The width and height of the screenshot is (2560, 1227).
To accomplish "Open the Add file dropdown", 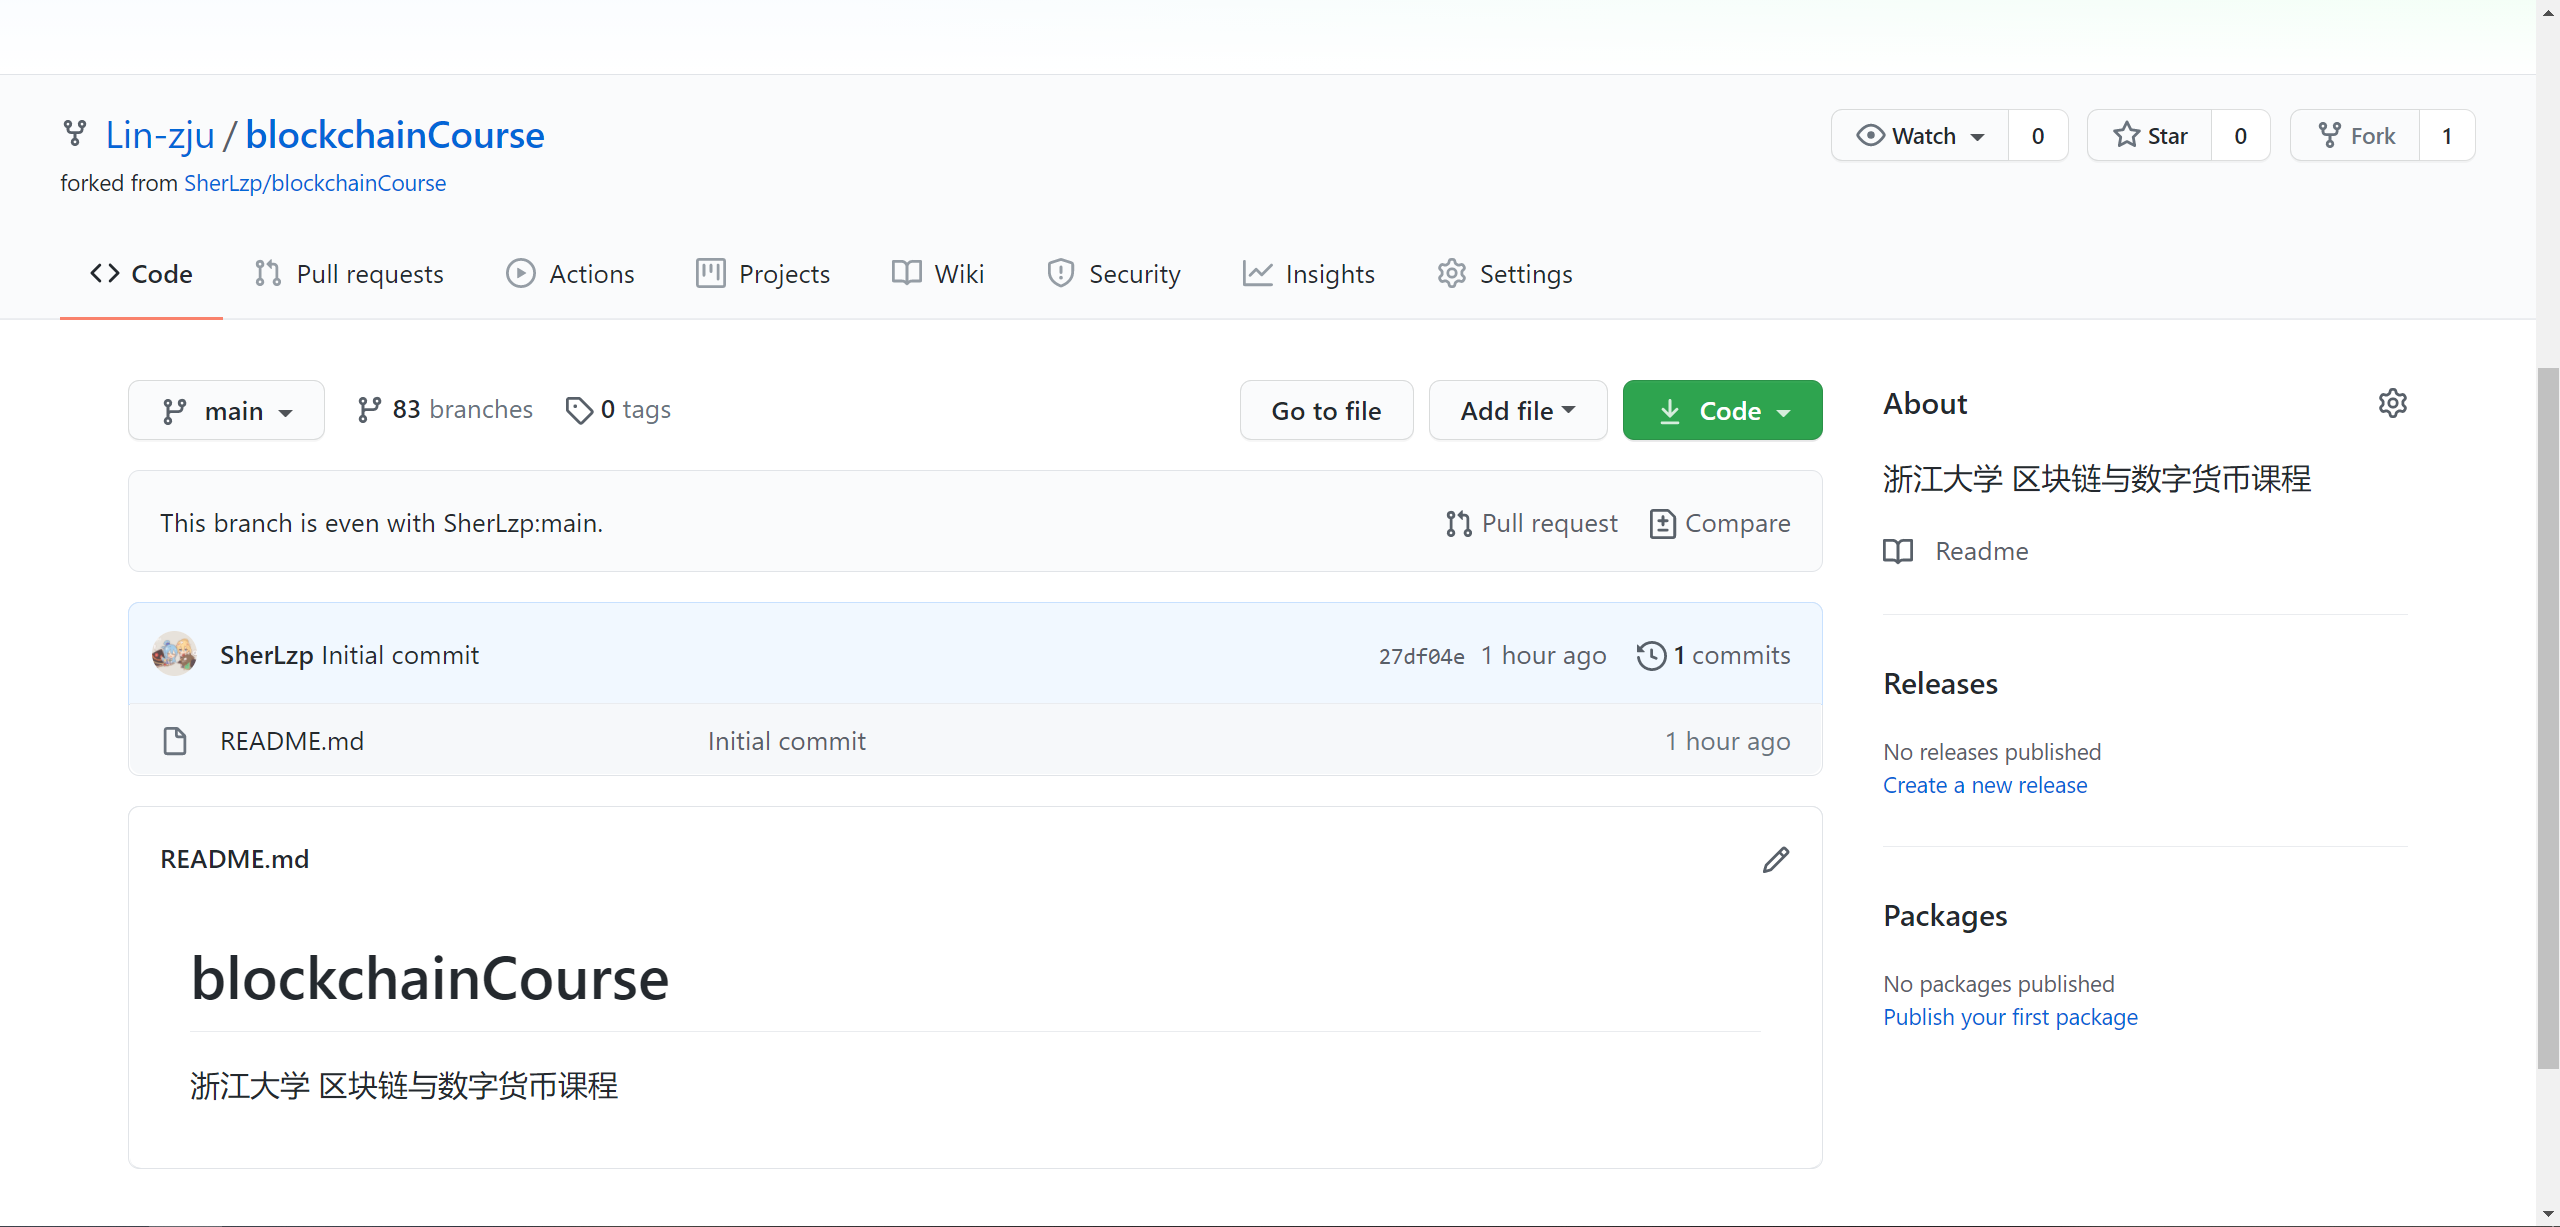I will (1517, 411).
